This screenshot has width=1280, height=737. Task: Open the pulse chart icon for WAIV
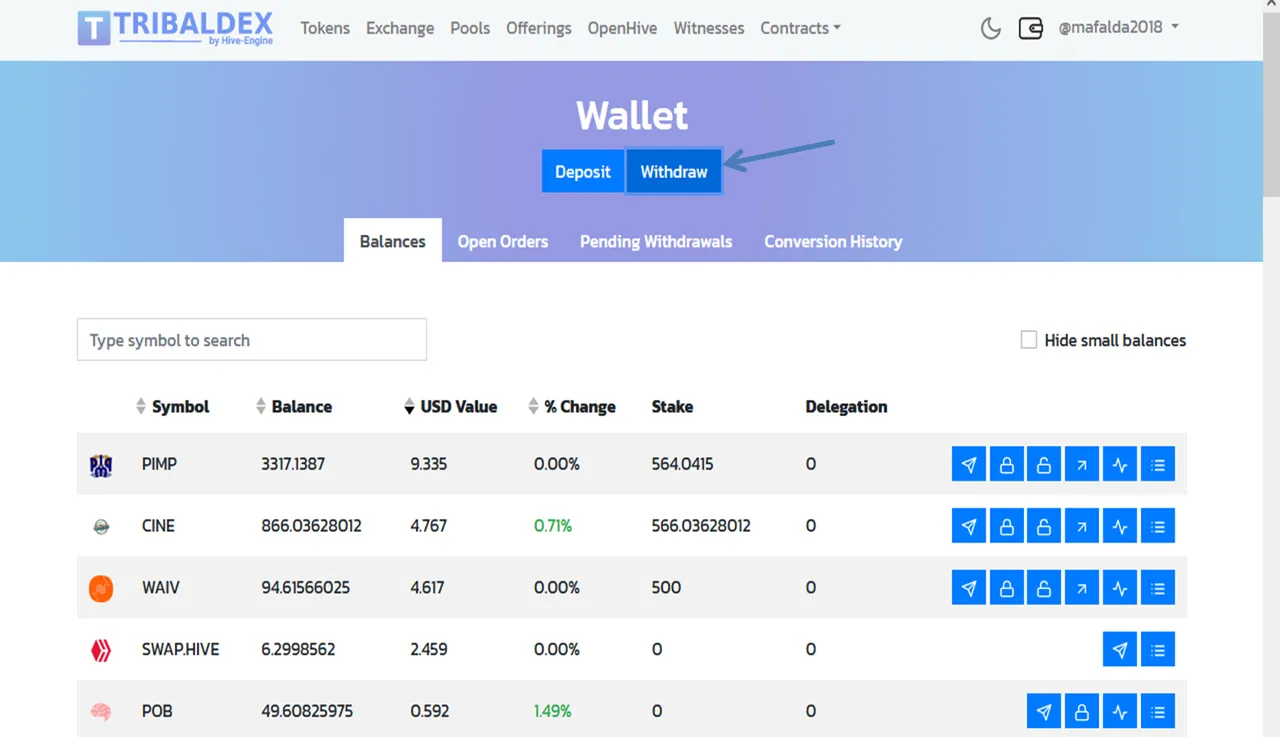click(1120, 588)
